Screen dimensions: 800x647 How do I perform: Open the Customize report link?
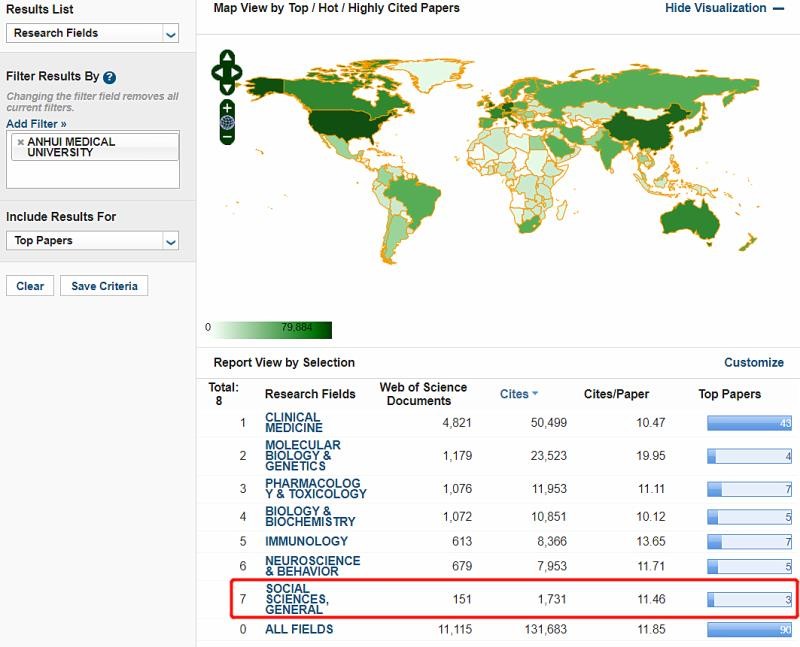click(x=753, y=362)
